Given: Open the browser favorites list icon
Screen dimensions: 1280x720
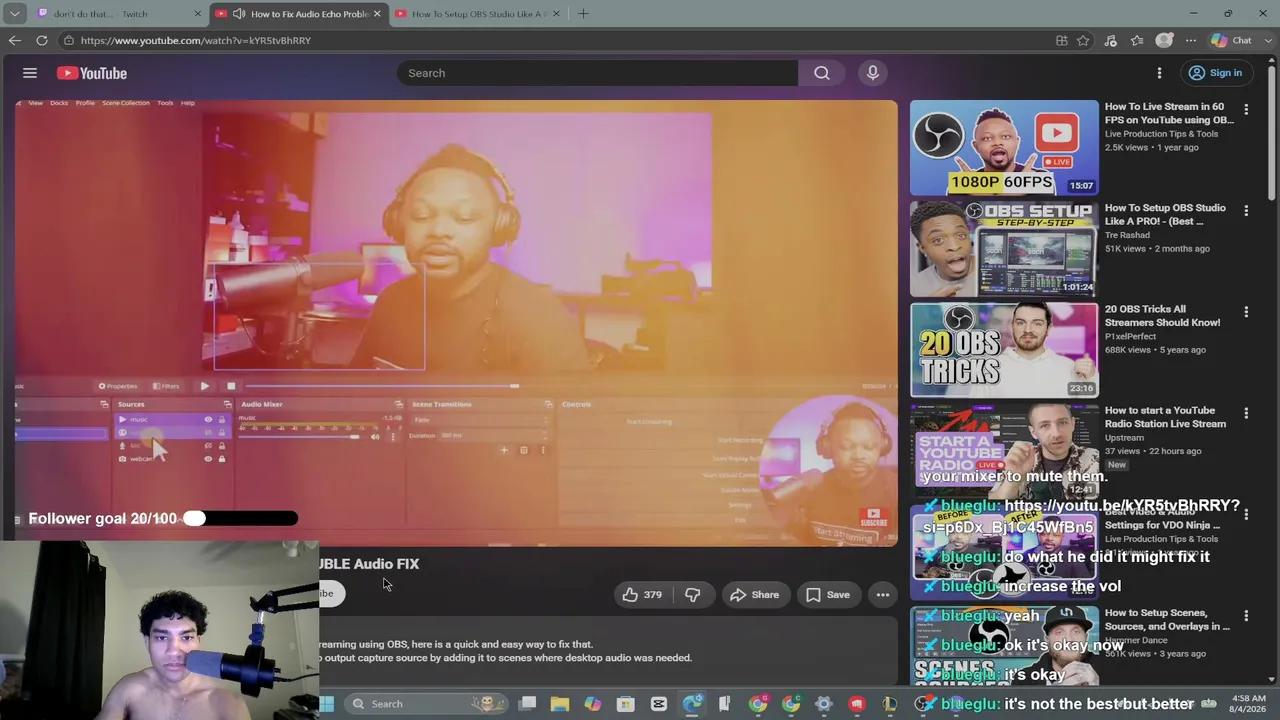Looking at the screenshot, I should tap(1137, 40).
